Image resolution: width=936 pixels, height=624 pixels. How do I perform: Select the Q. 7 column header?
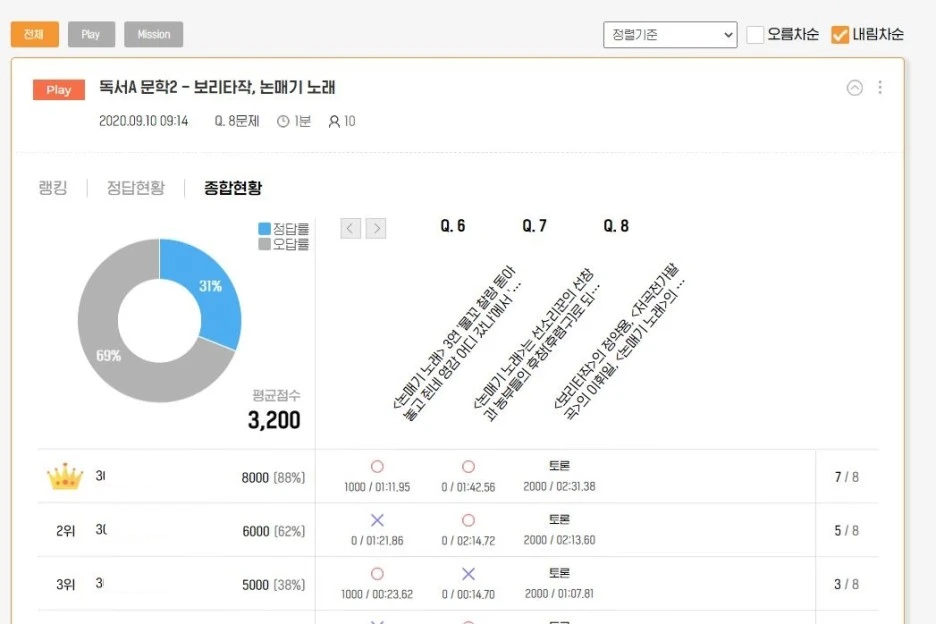click(534, 226)
